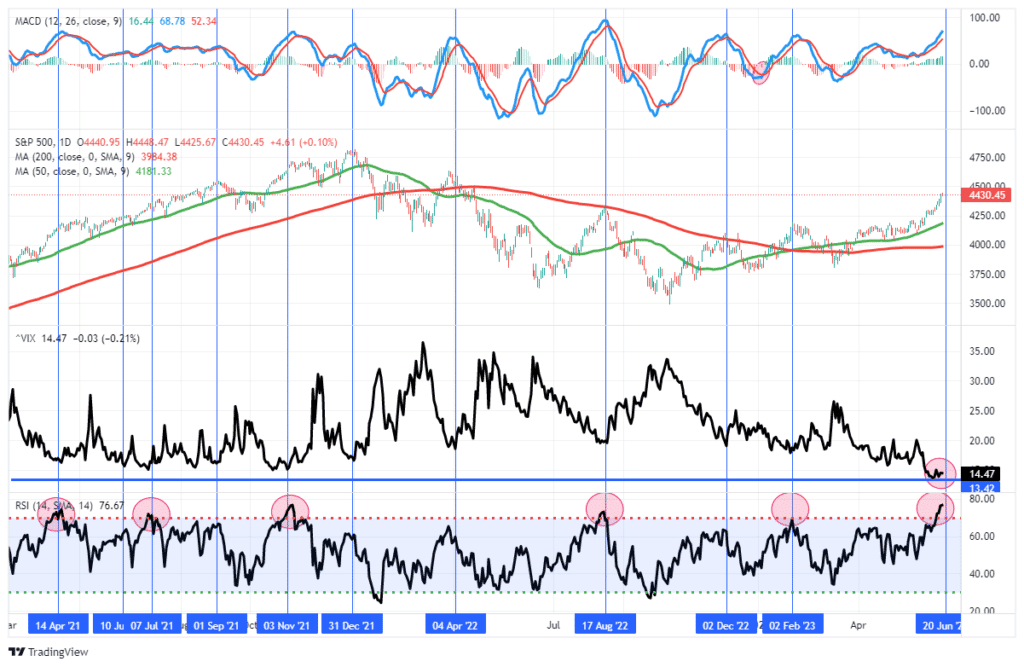Click 40.00 on the RSI scale
The height and width of the screenshot is (667, 1024).
point(983,574)
